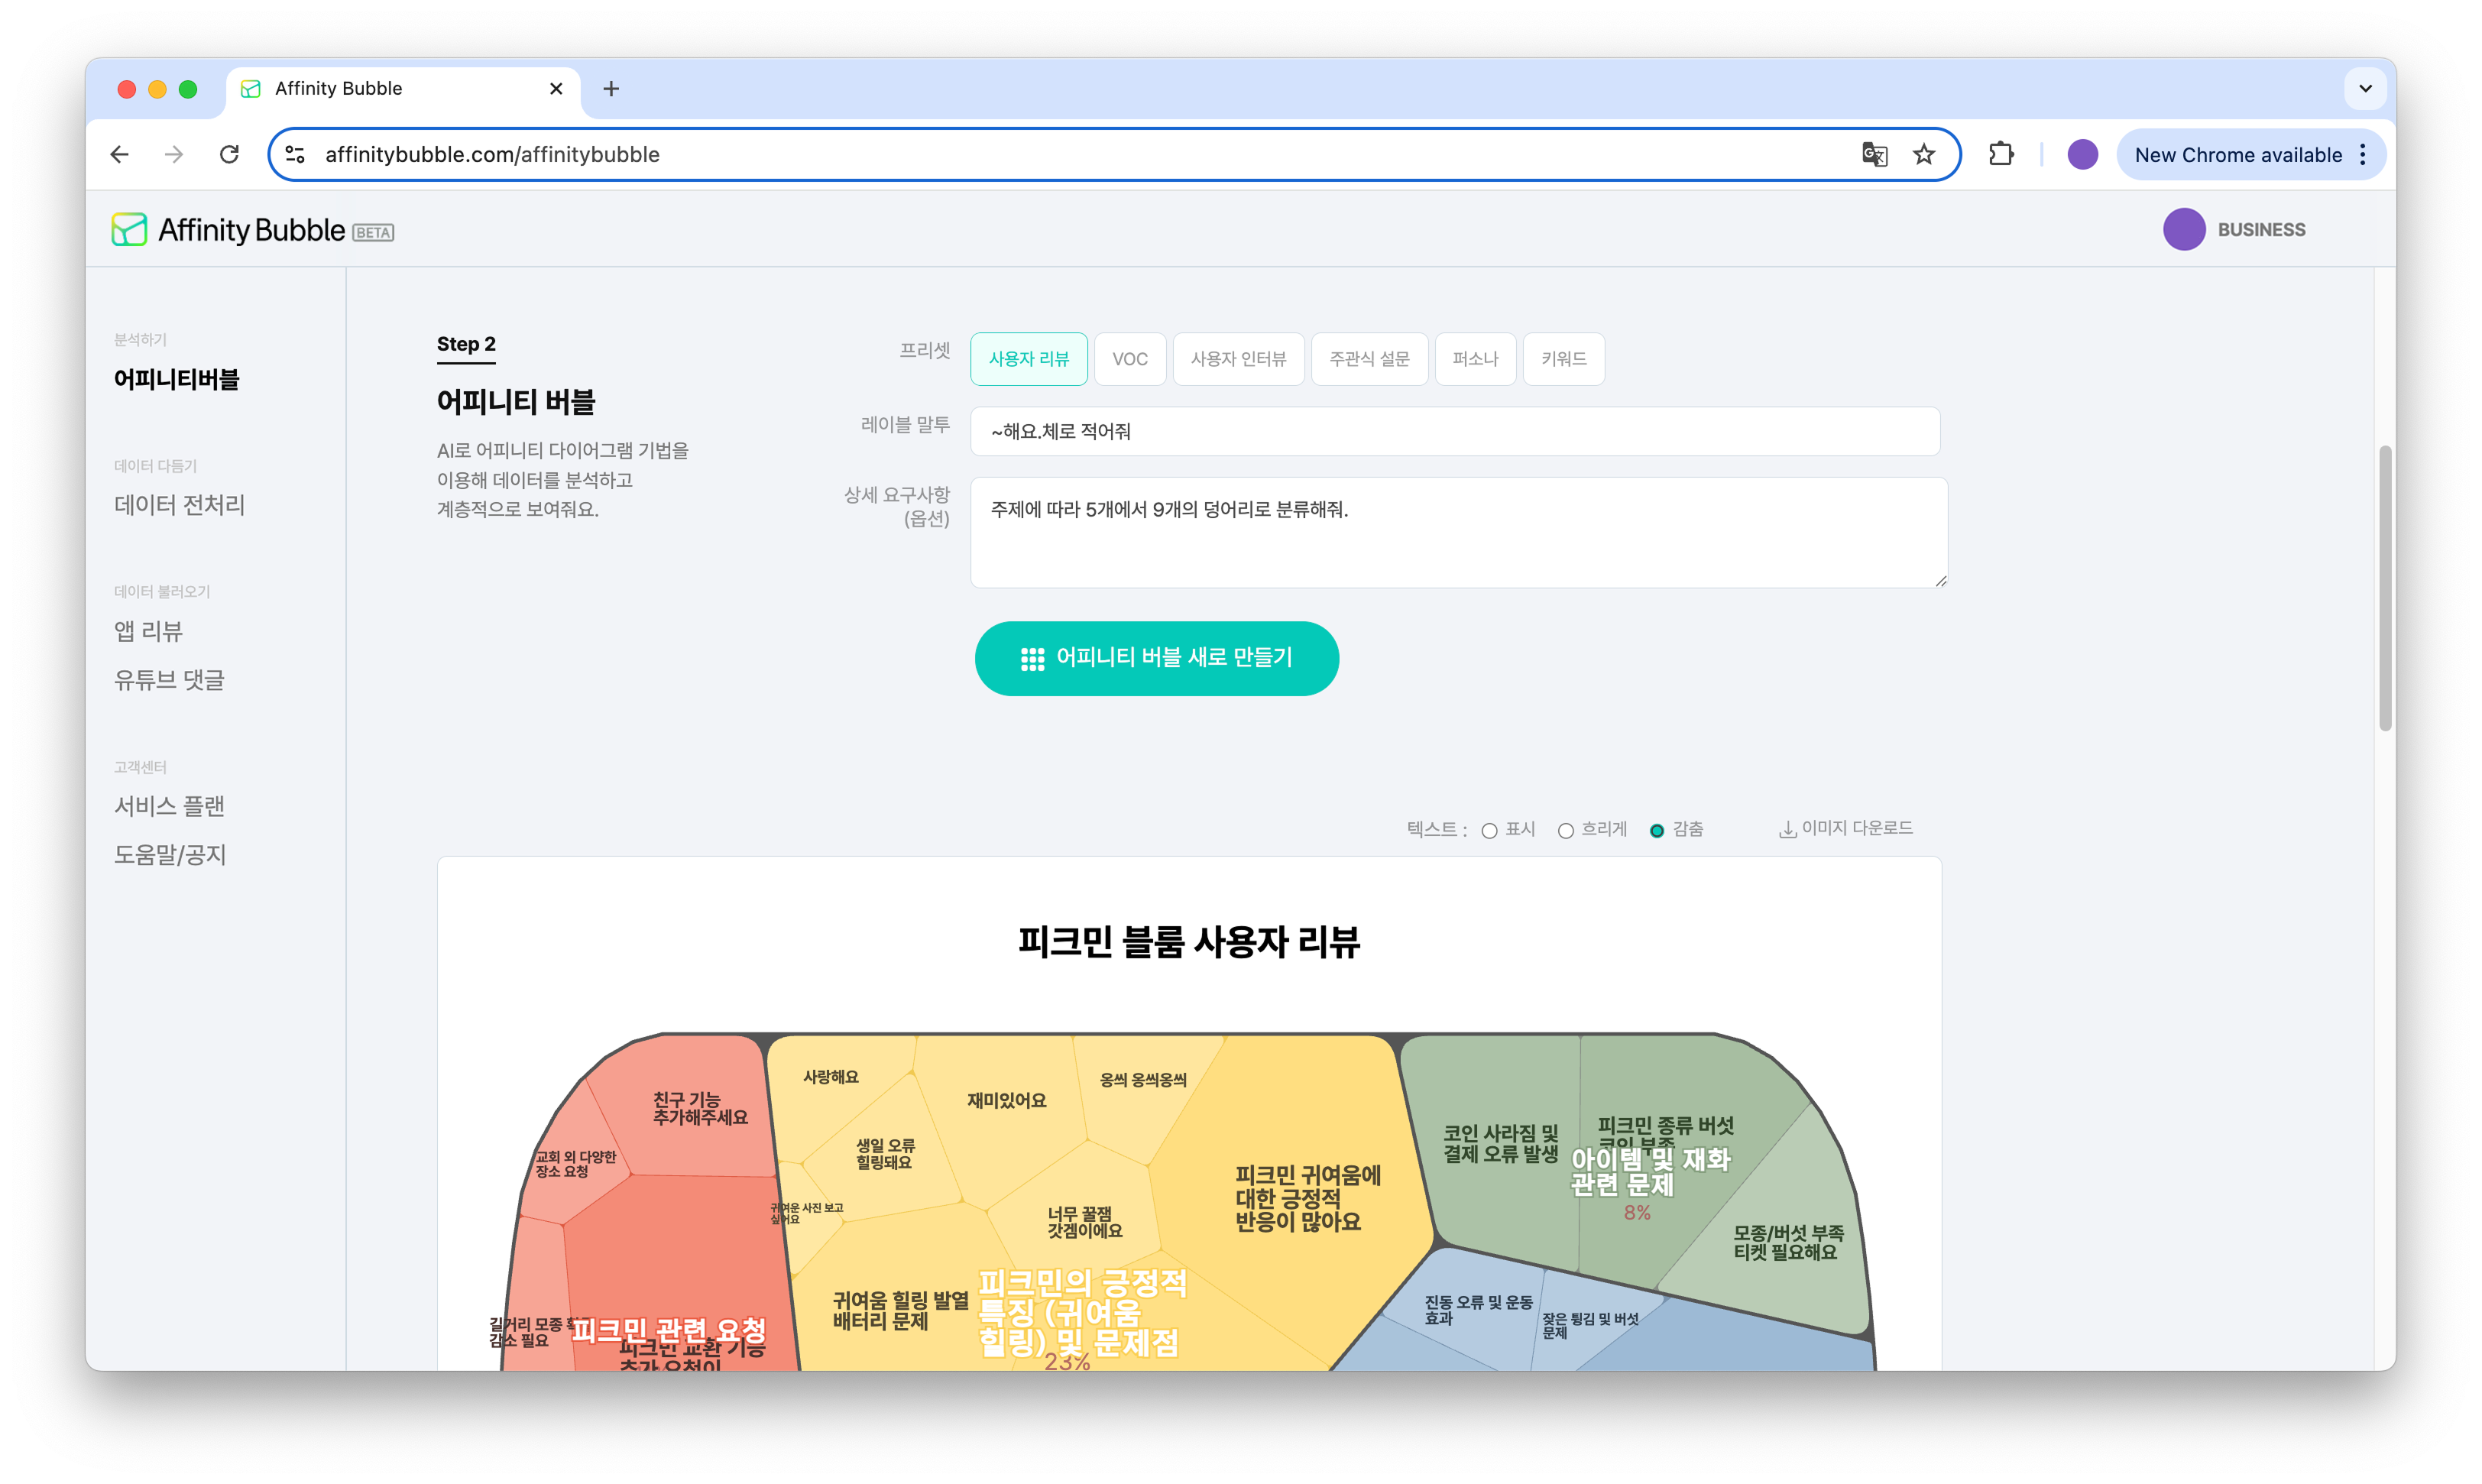This screenshot has width=2482, height=1484.
Task: Click the image download icon
Action: 1787,829
